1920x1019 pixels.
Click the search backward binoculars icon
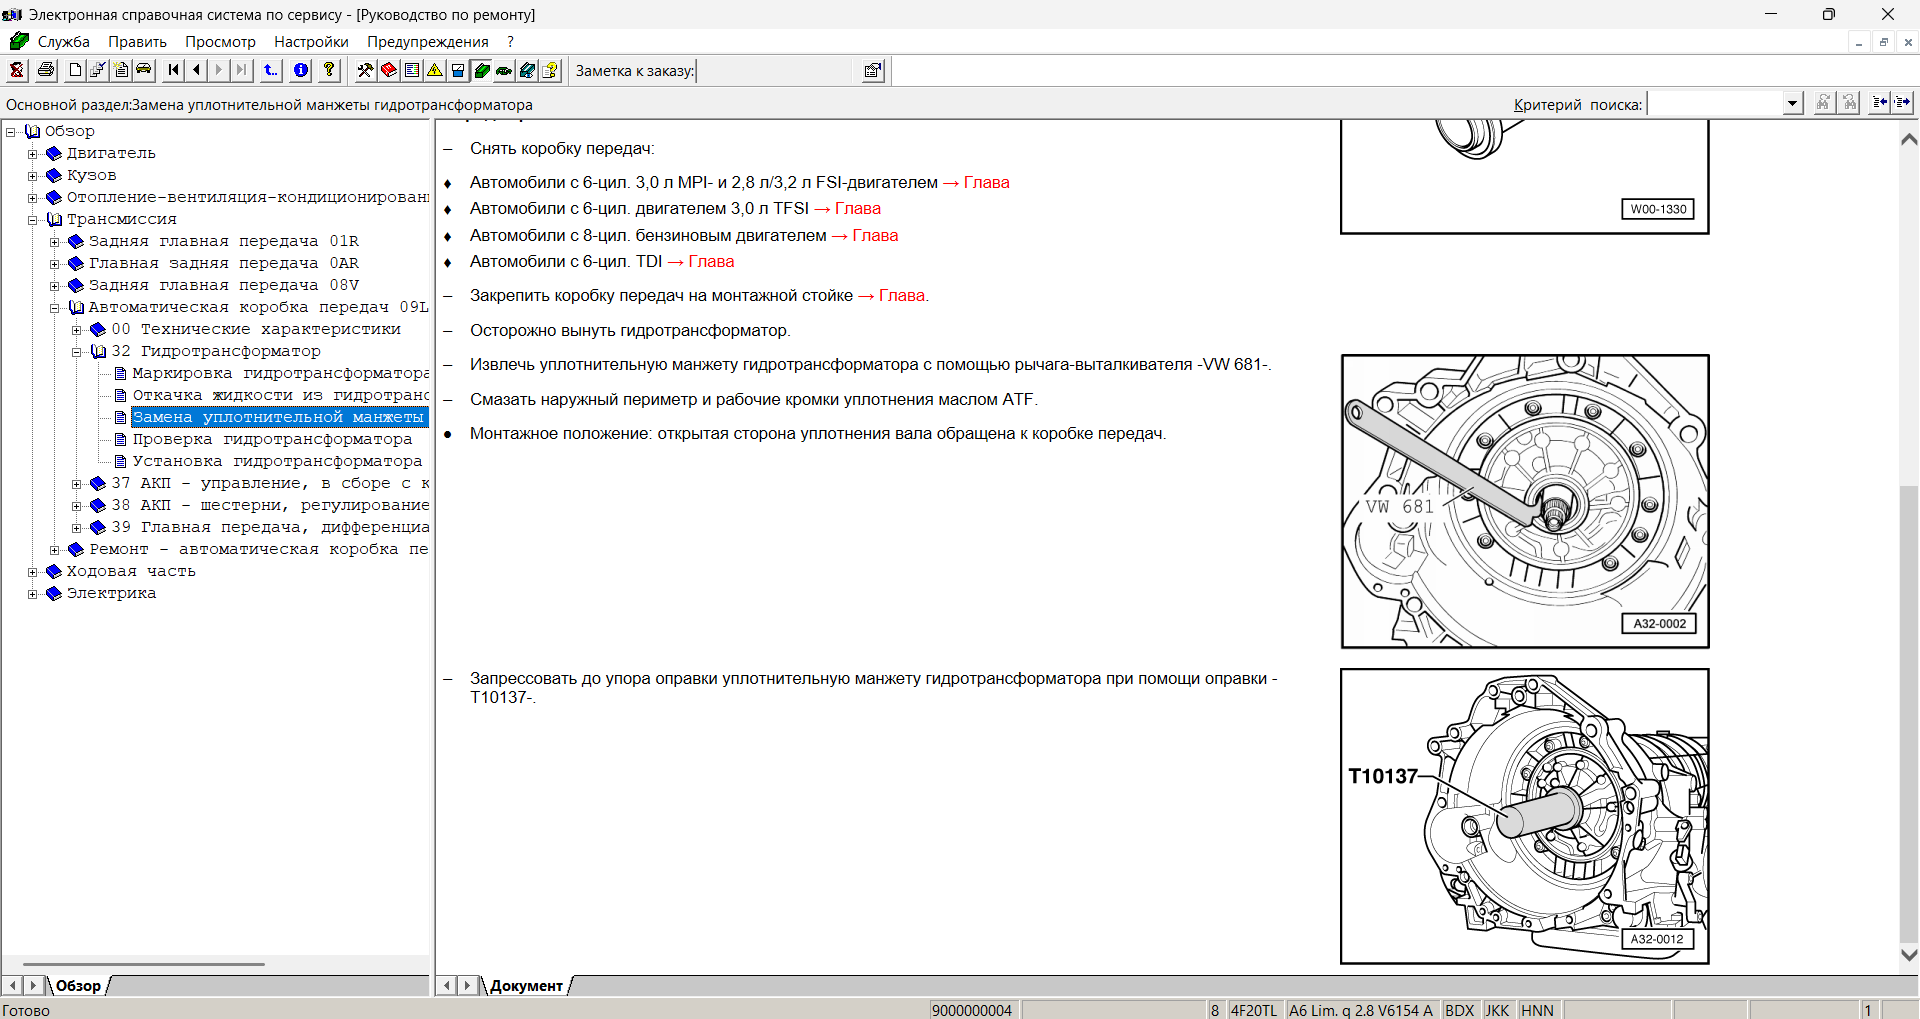point(1850,103)
